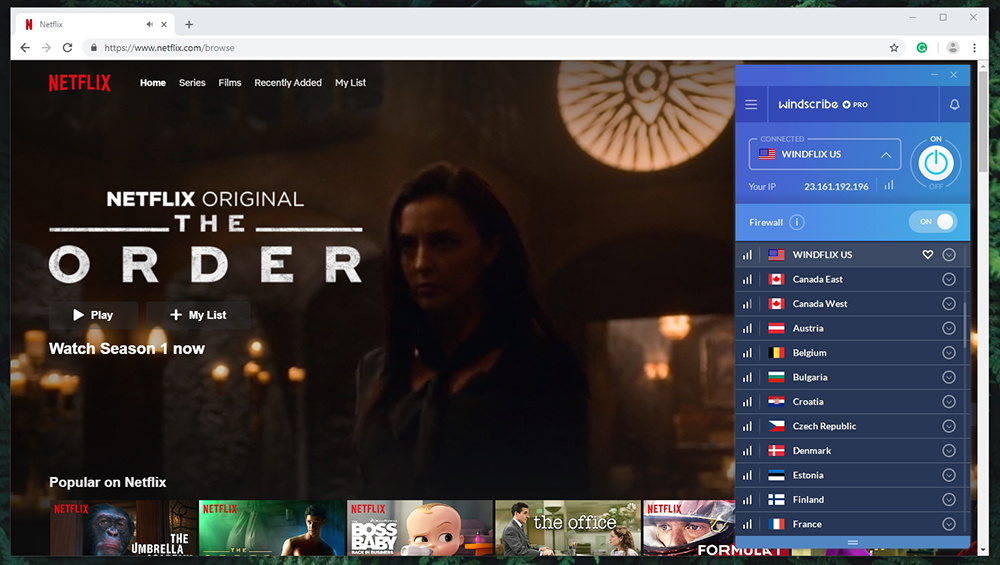Expand Estonia server list
This screenshot has height=565, width=1000.
949,475
